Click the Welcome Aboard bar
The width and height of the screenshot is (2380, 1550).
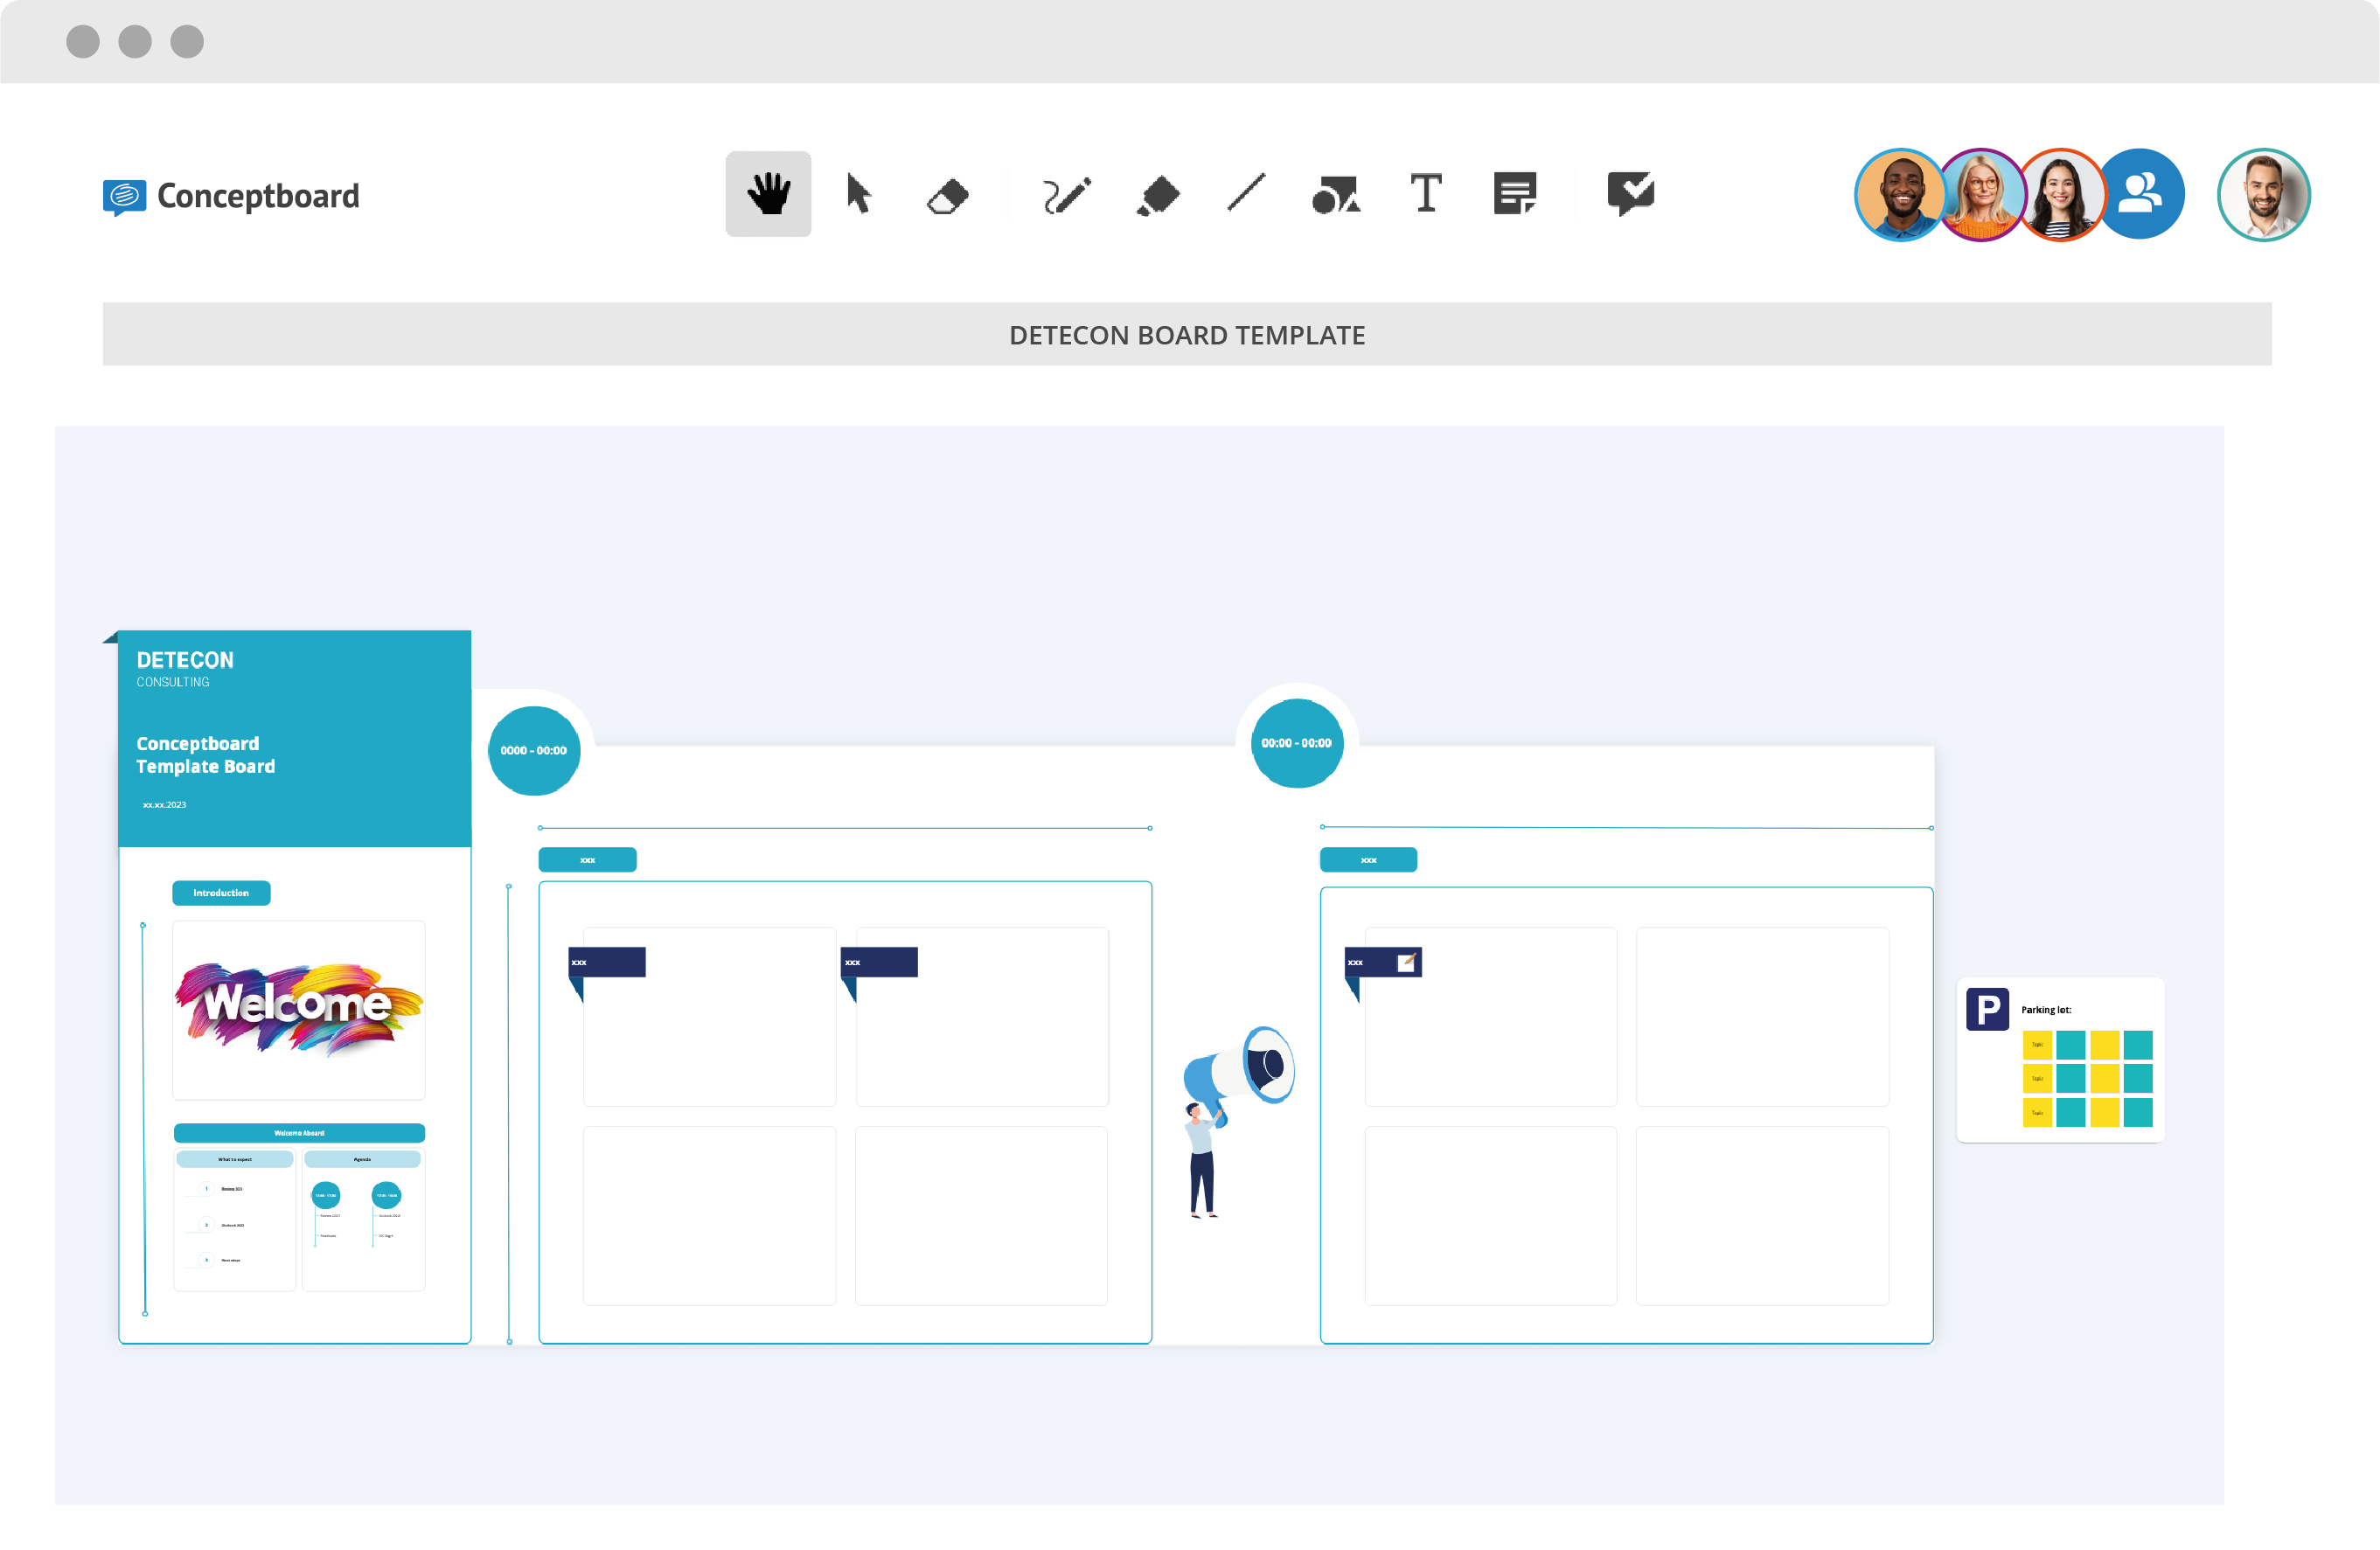(299, 1133)
